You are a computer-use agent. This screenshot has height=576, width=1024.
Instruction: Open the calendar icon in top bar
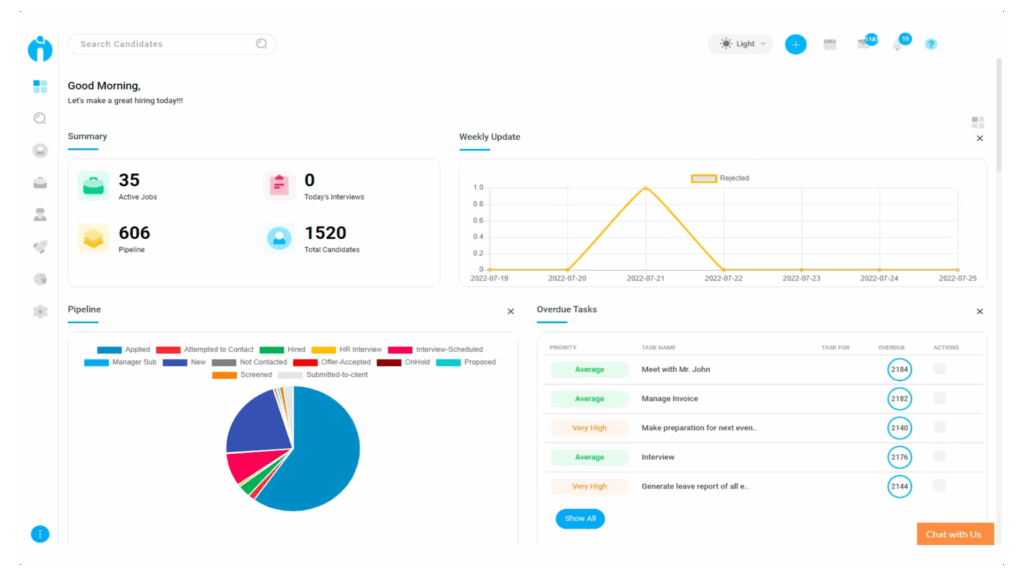coord(830,44)
